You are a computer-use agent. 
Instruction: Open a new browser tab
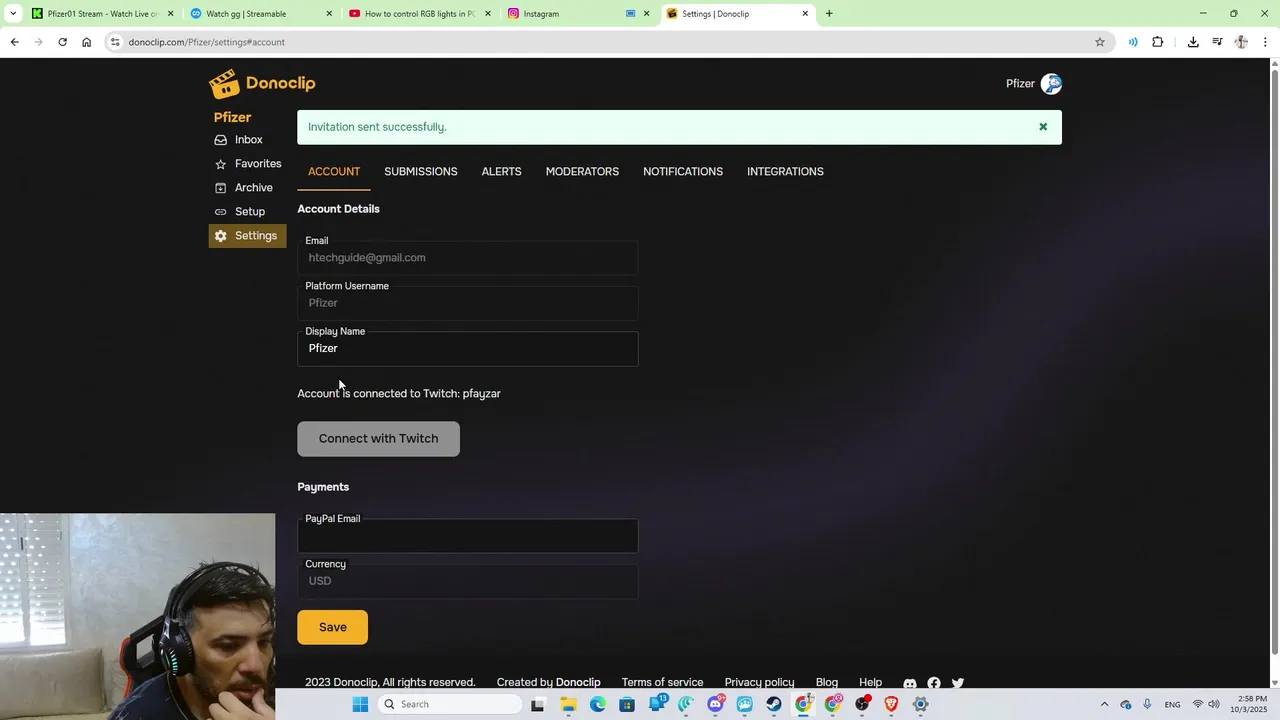tap(829, 14)
